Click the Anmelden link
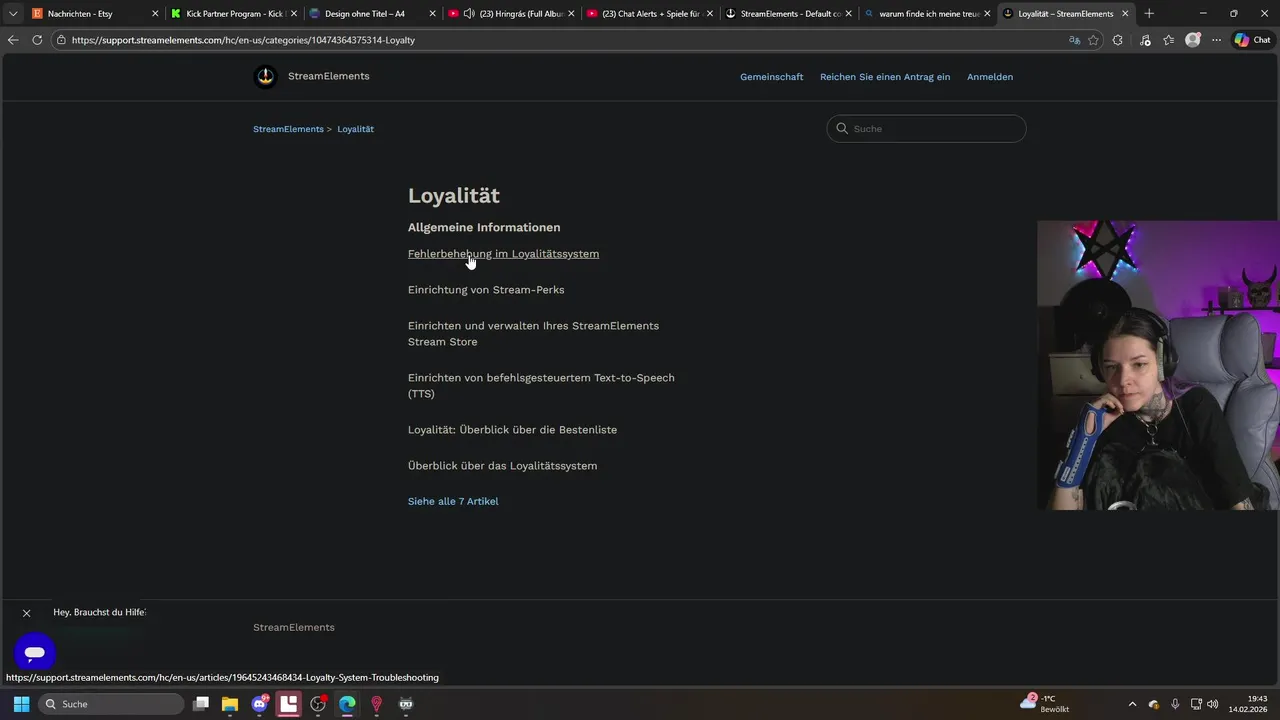The height and width of the screenshot is (720, 1280). (x=990, y=77)
